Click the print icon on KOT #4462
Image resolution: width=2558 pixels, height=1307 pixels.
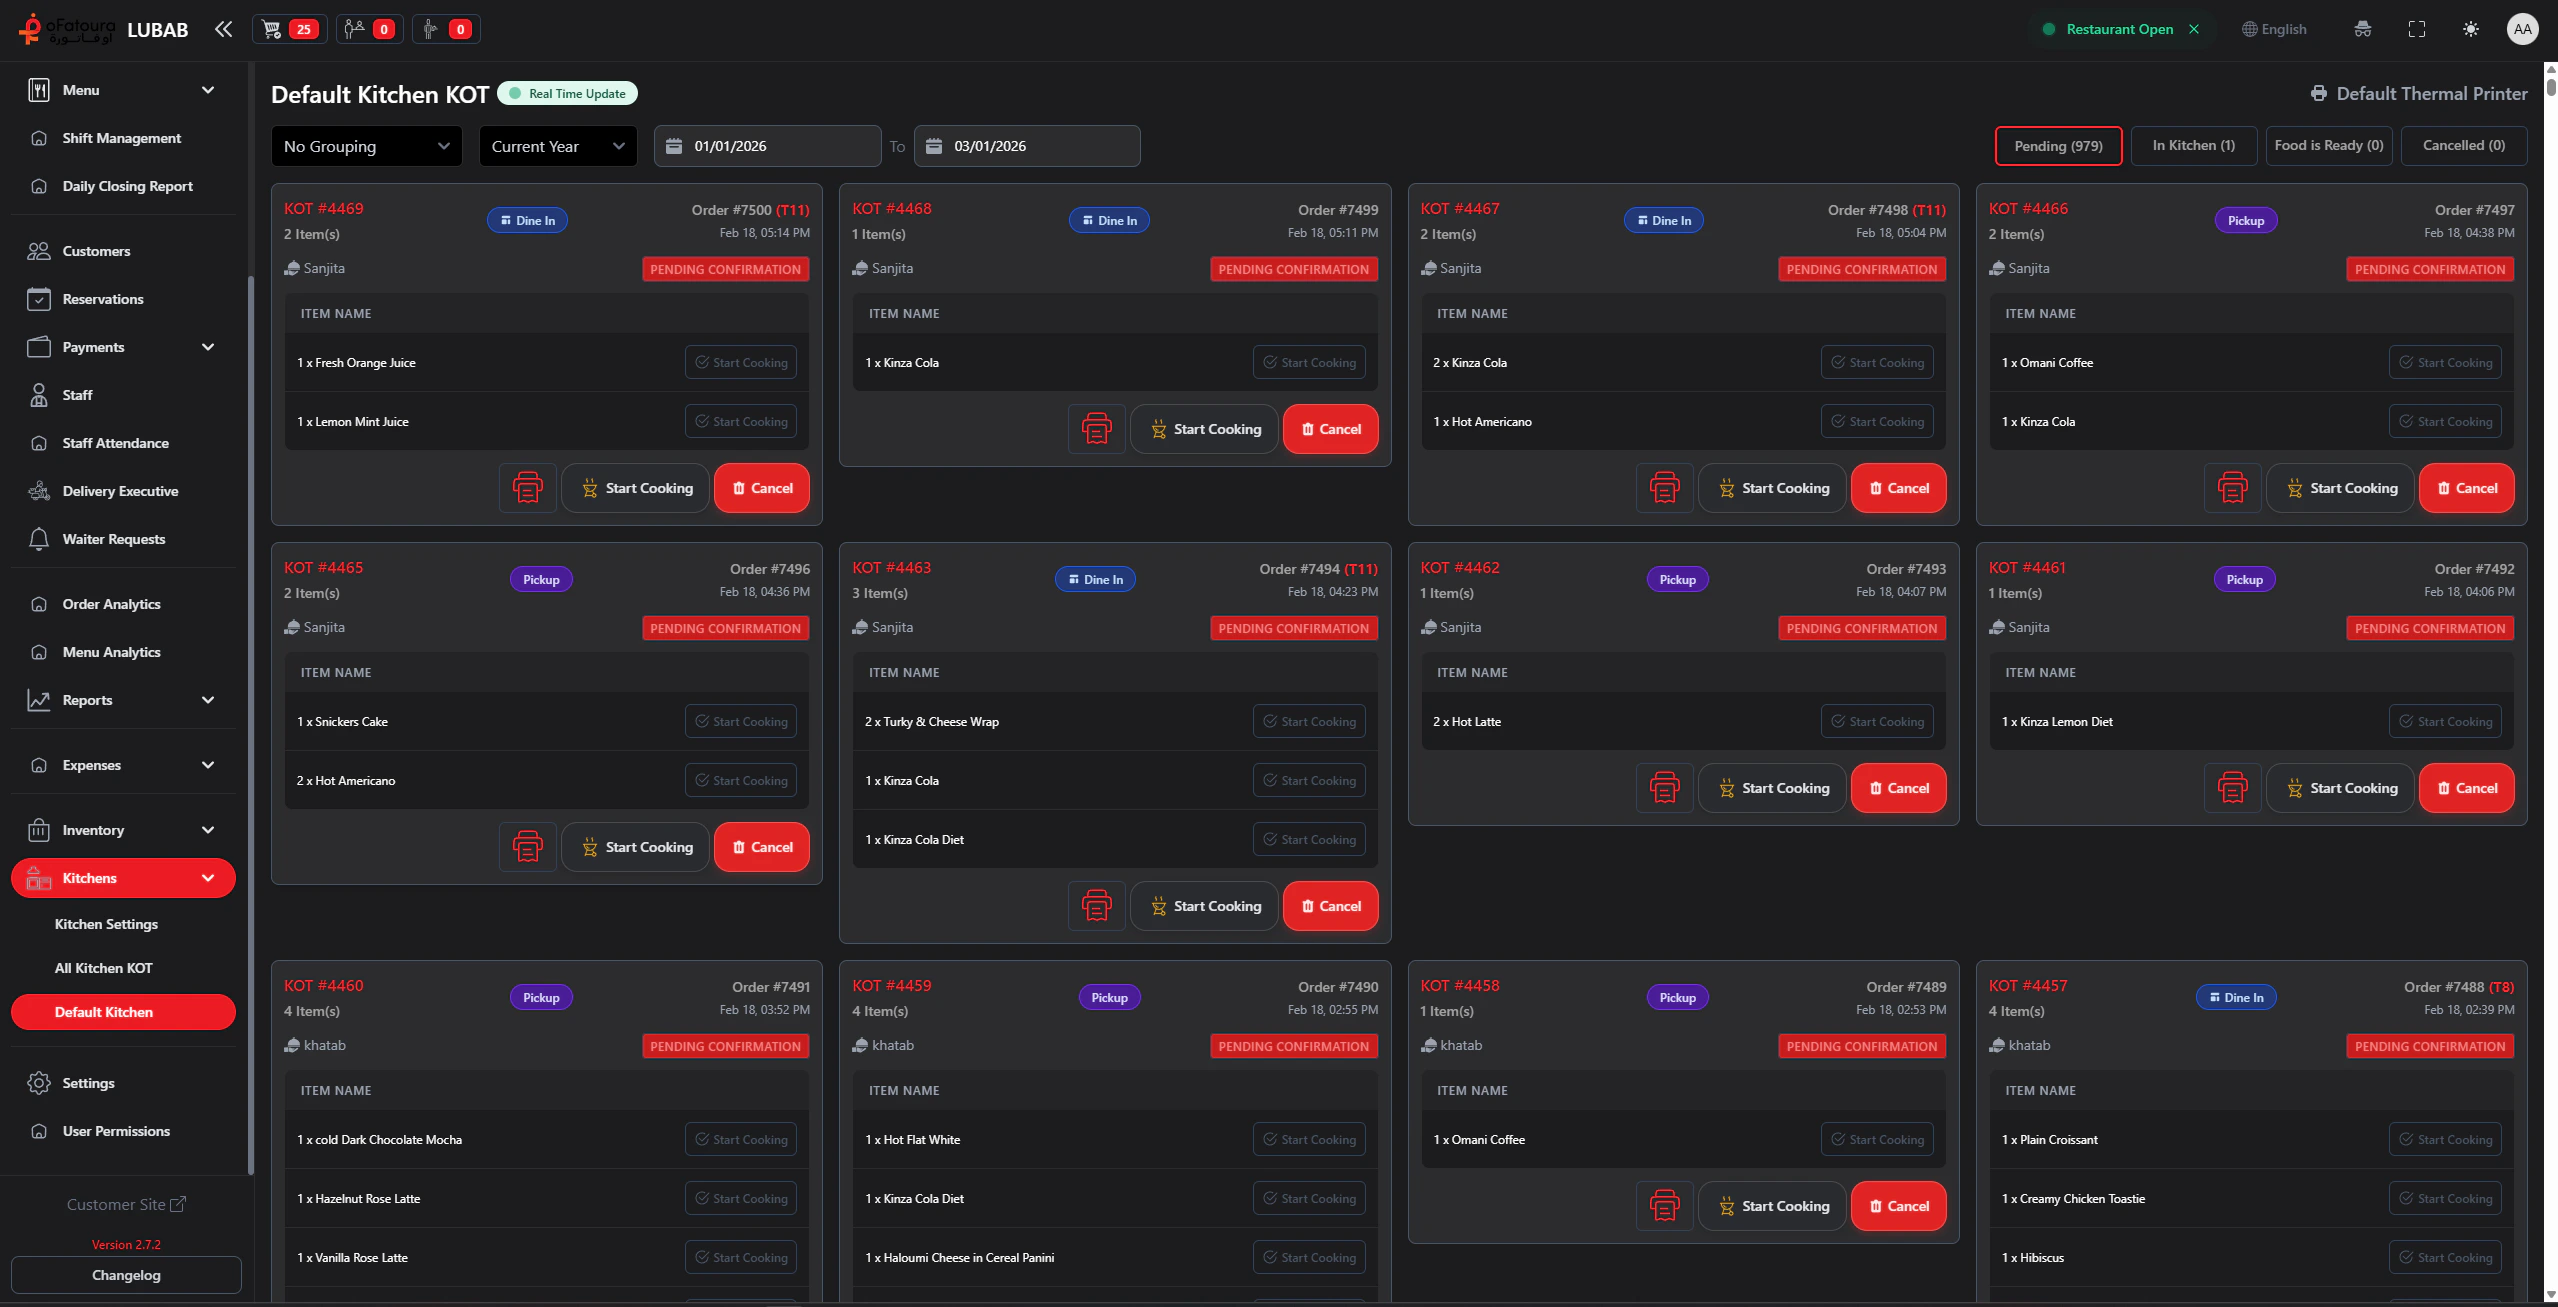(x=1664, y=788)
